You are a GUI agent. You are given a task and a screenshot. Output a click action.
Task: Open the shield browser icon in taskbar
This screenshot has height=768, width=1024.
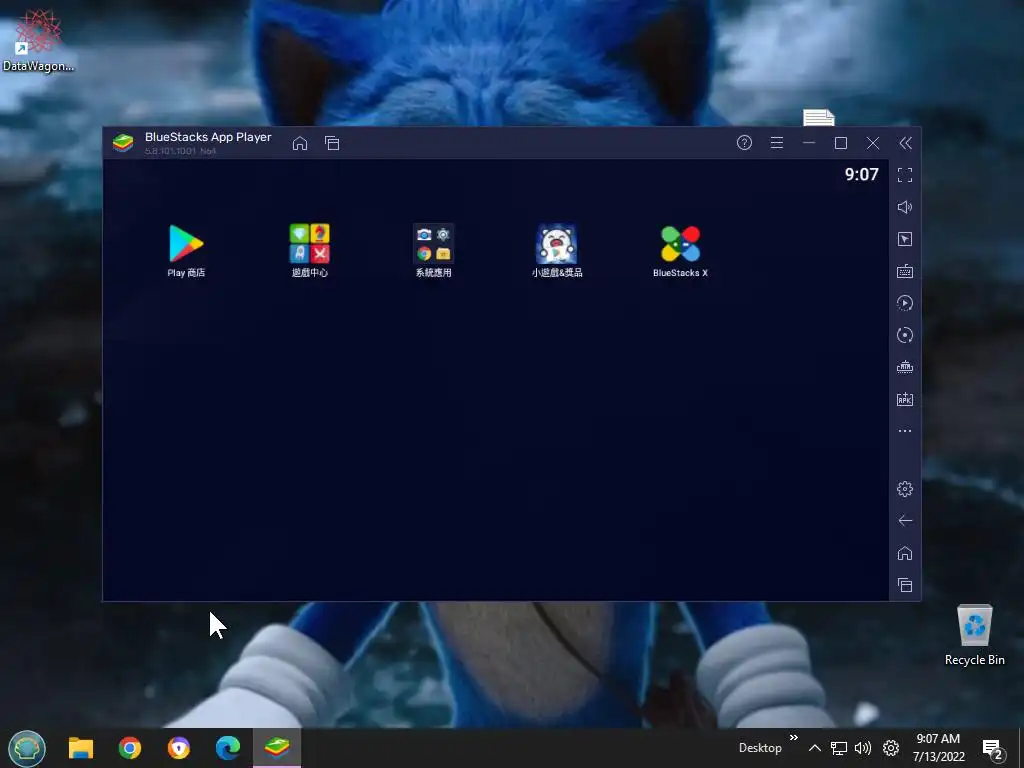tap(179, 748)
